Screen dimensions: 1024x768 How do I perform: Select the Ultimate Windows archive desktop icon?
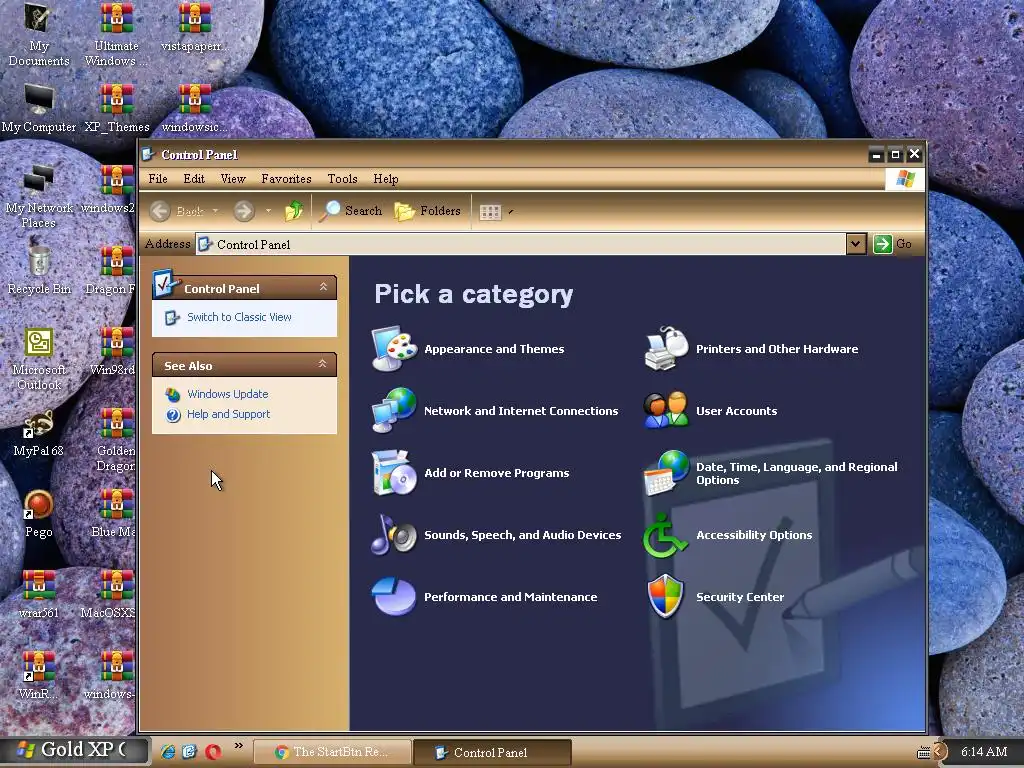[x=117, y=35]
